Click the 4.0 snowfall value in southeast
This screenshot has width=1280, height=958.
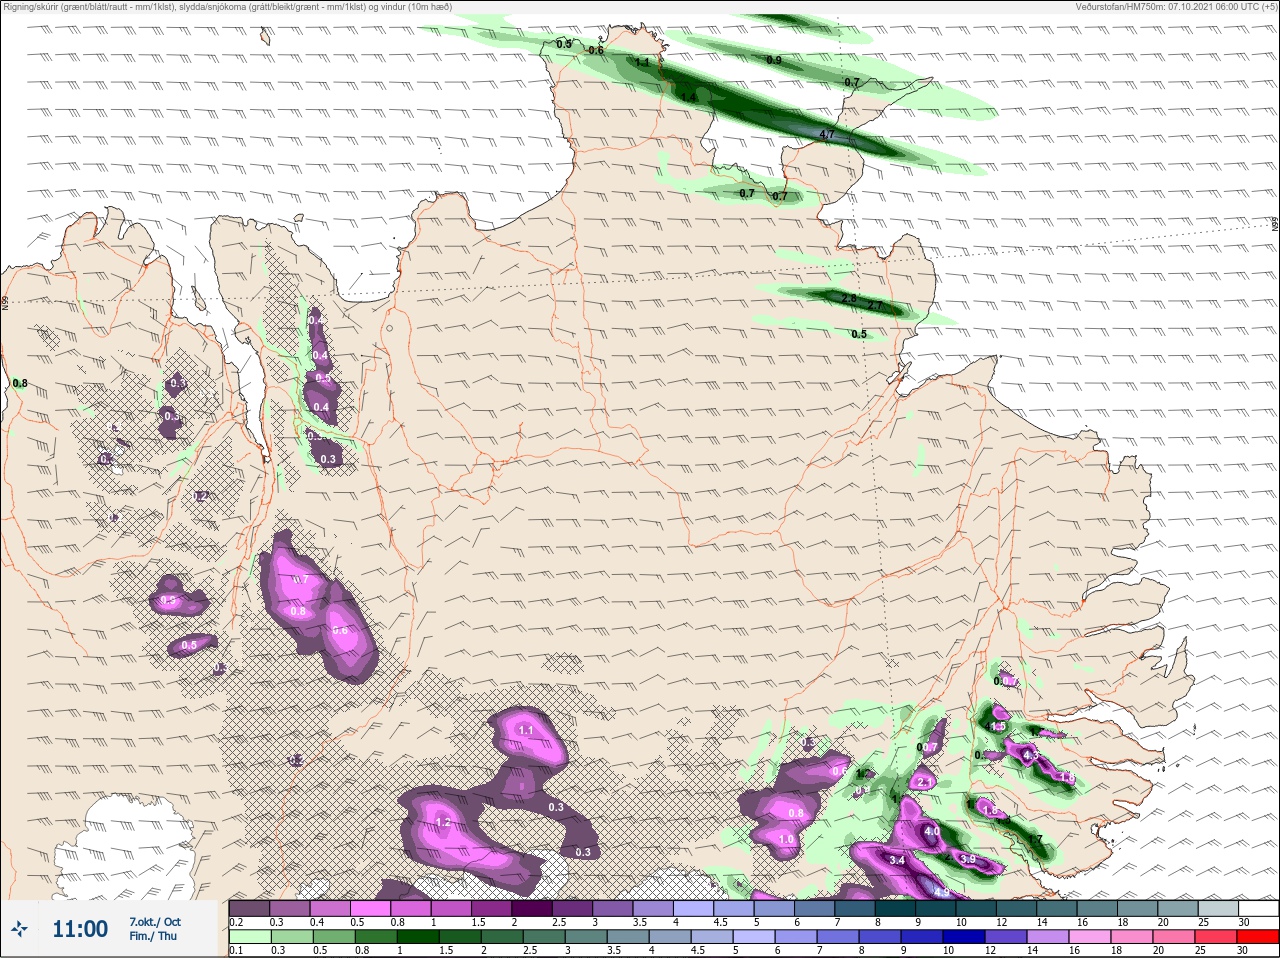click(932, 831)
